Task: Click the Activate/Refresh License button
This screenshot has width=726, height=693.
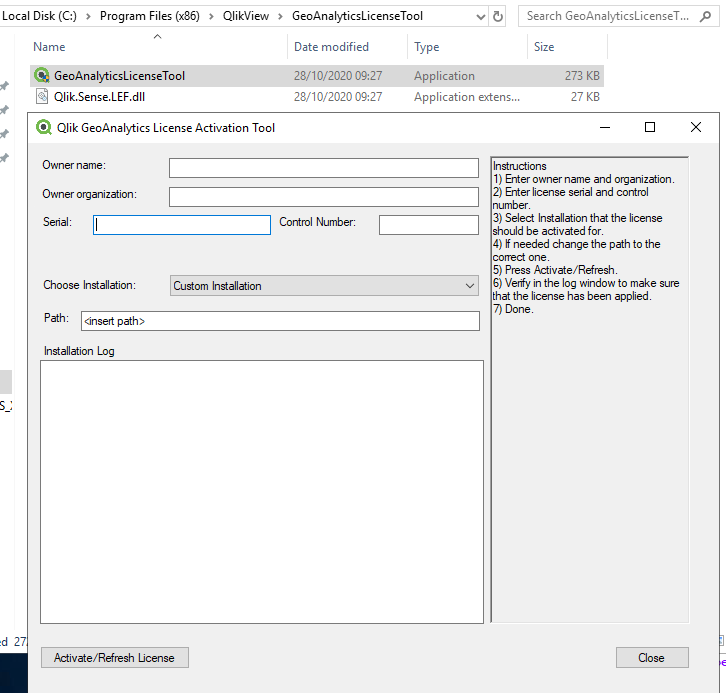Action: pyautogui.click(x=115, y=657)
